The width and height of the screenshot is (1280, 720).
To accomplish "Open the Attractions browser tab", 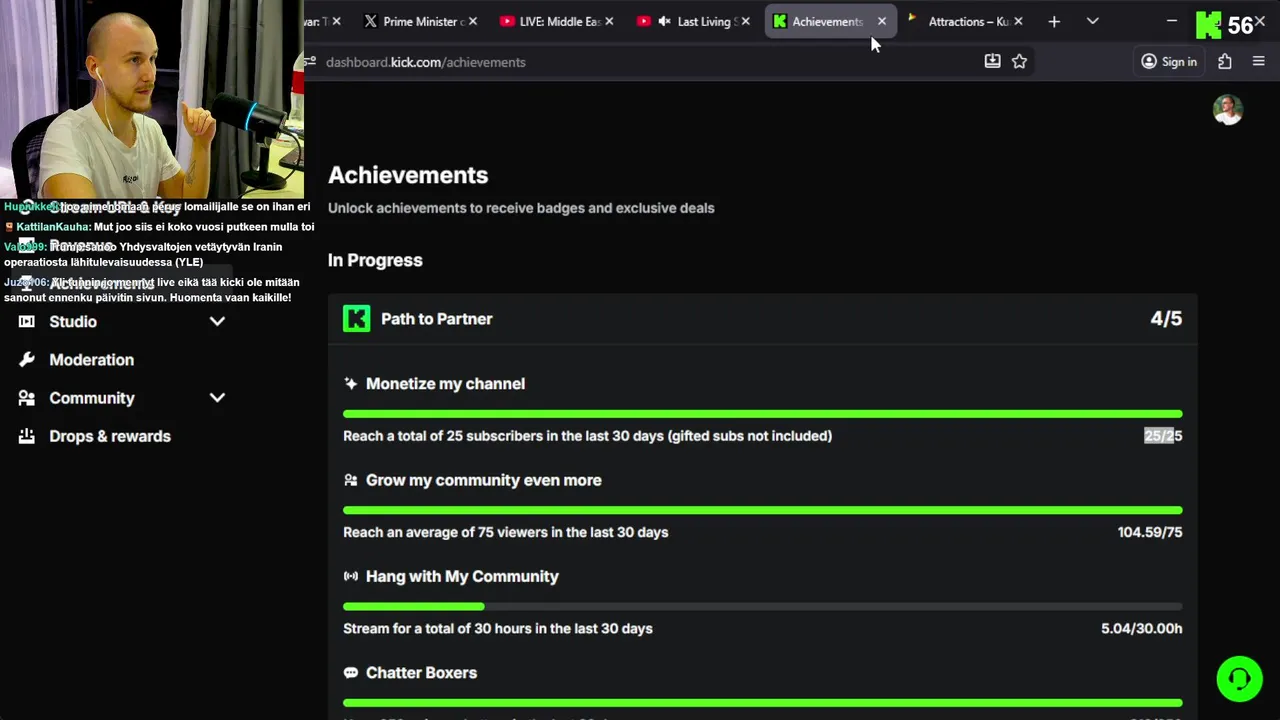I will 968,21.
